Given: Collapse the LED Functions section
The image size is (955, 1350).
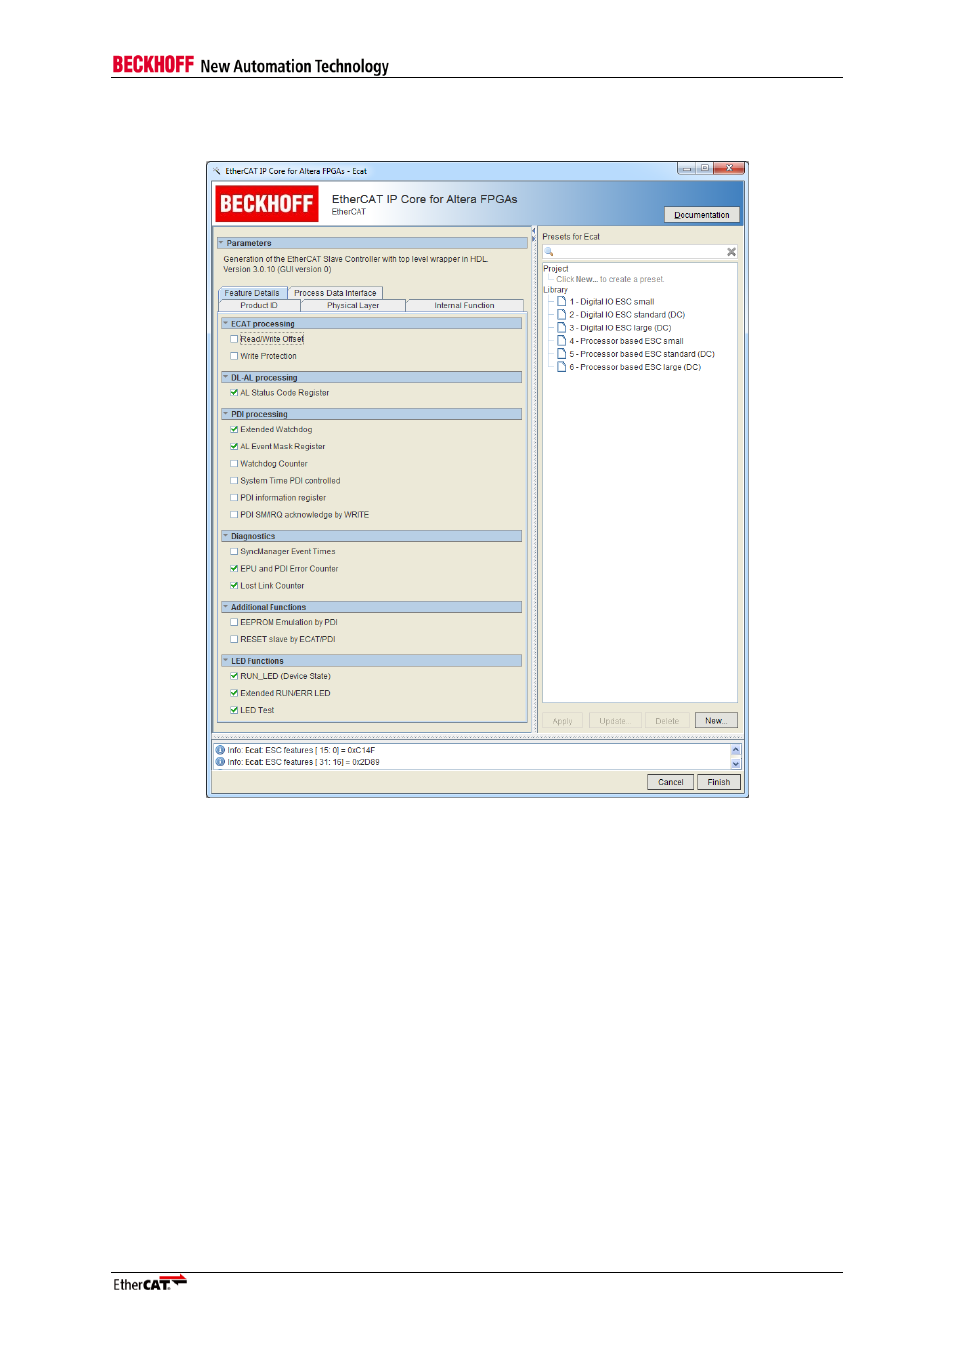Looking at the screenshot, I should [226, 661].
